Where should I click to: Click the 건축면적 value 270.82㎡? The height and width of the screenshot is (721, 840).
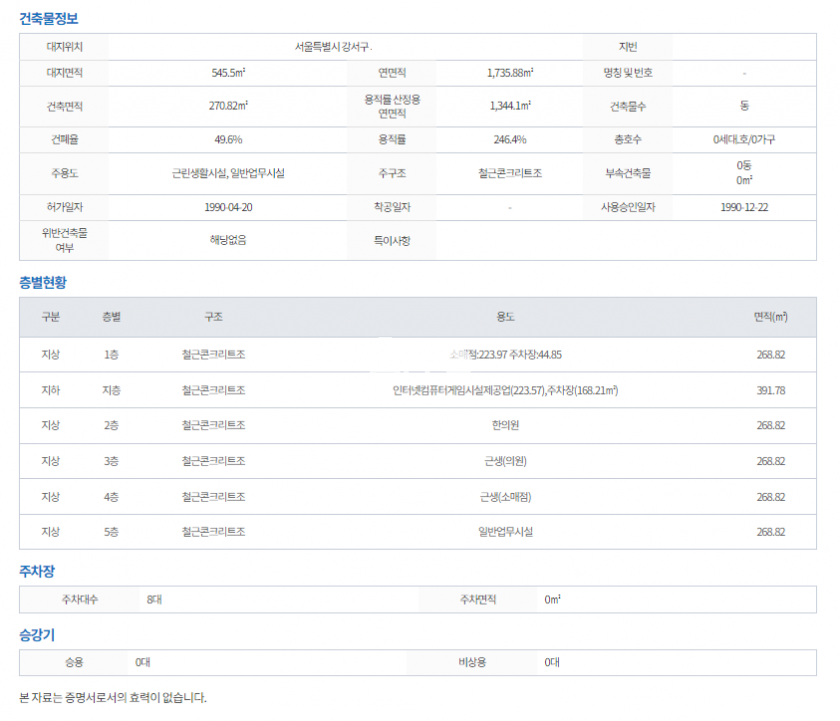(229, 106)
